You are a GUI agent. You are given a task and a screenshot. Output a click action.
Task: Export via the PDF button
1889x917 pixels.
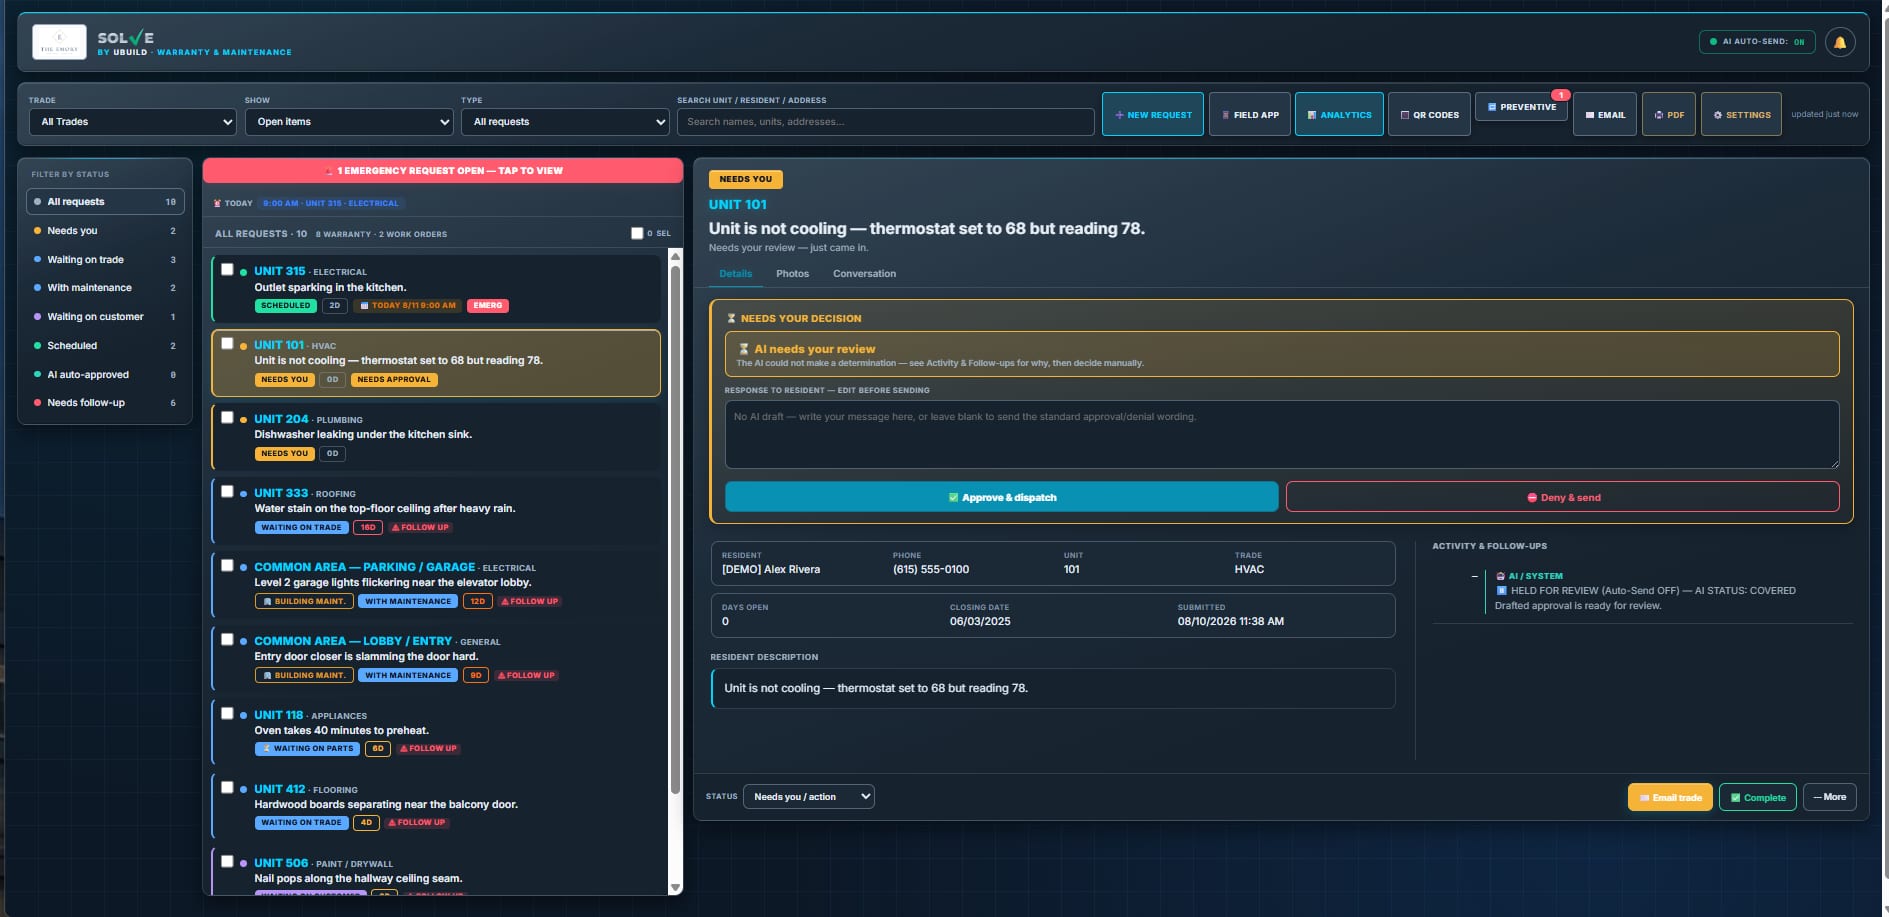coord(1669,114)
